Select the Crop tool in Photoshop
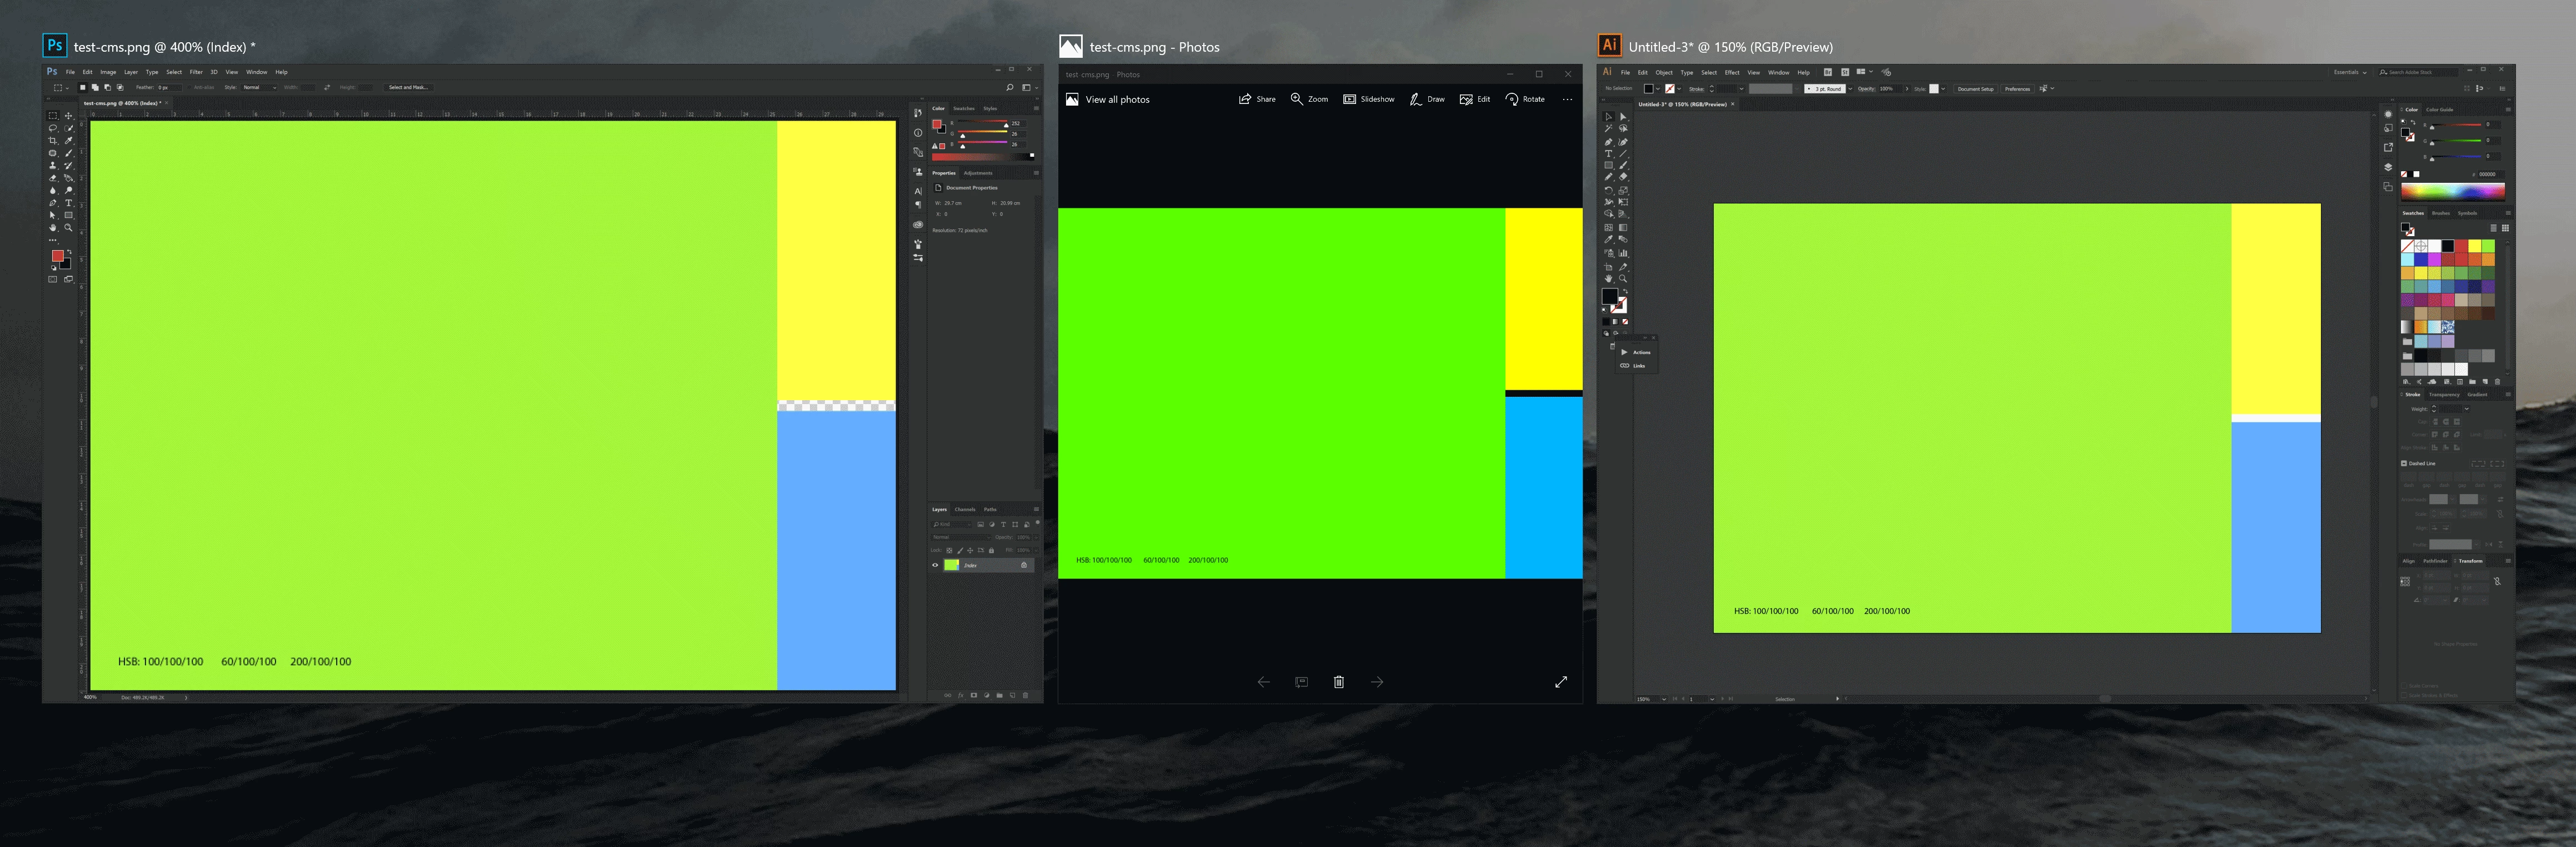 (52, 140)
